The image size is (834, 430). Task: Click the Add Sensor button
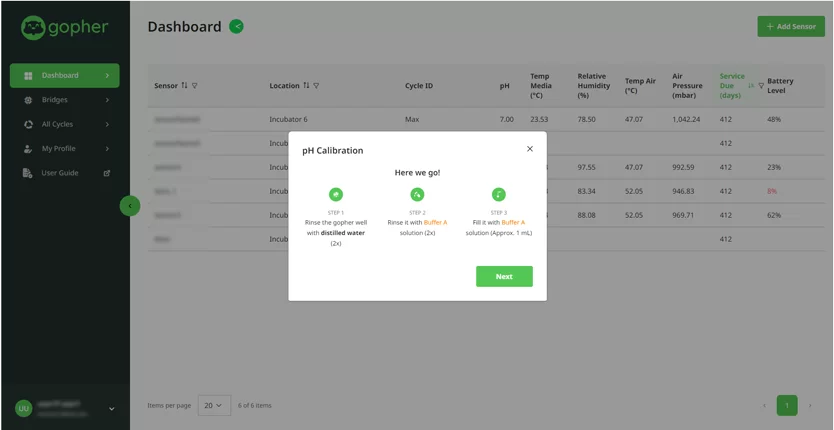point(791,27)
